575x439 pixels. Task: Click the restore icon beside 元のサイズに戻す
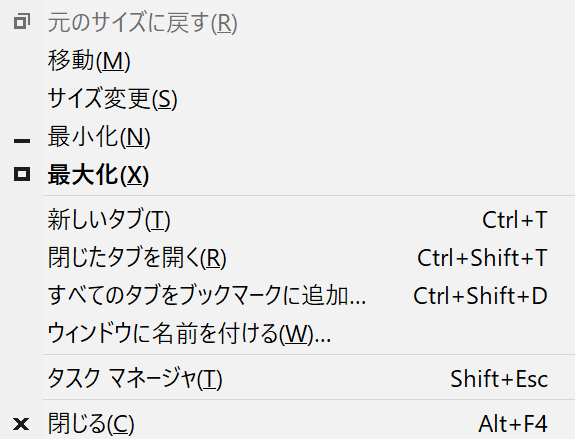click(22, 21)
